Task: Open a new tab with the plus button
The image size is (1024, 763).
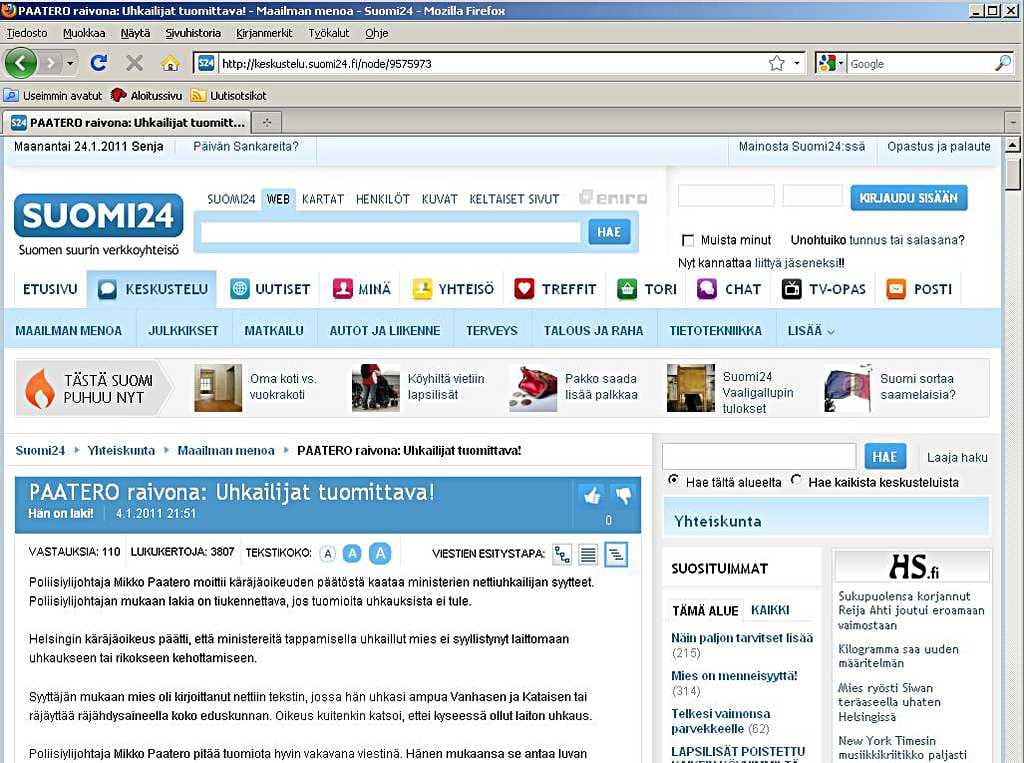Action: tap(267, 122)
